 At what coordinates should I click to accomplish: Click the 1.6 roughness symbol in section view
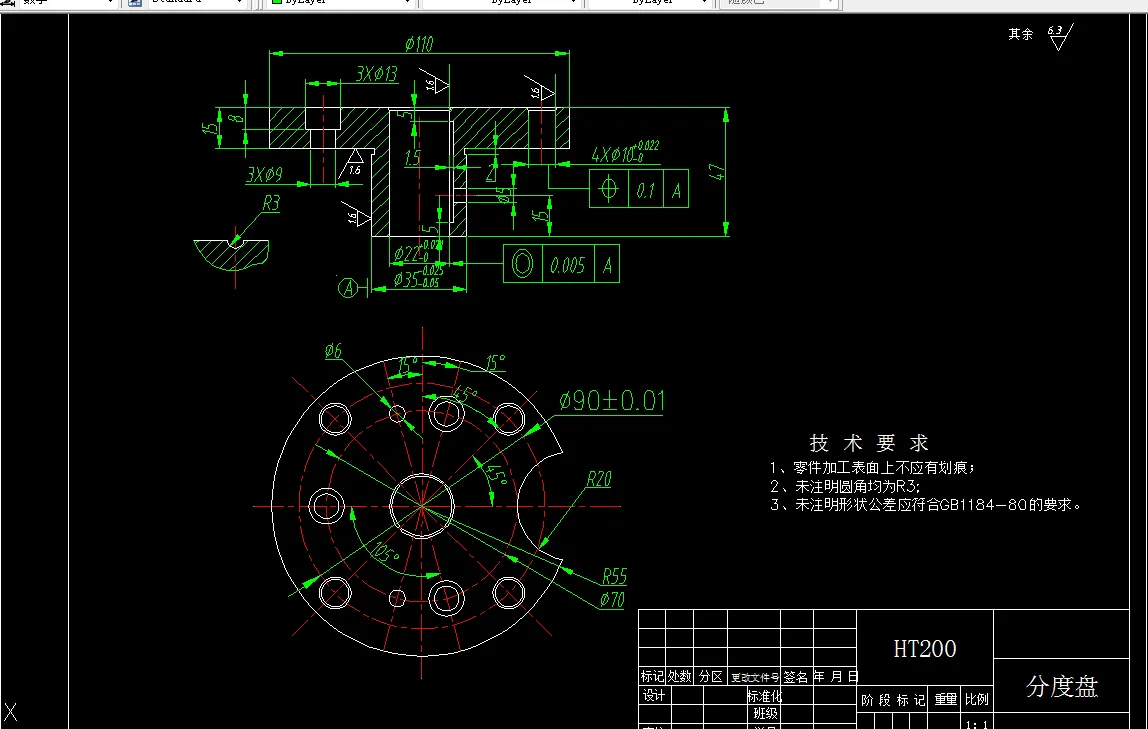[x=355, y=163]
